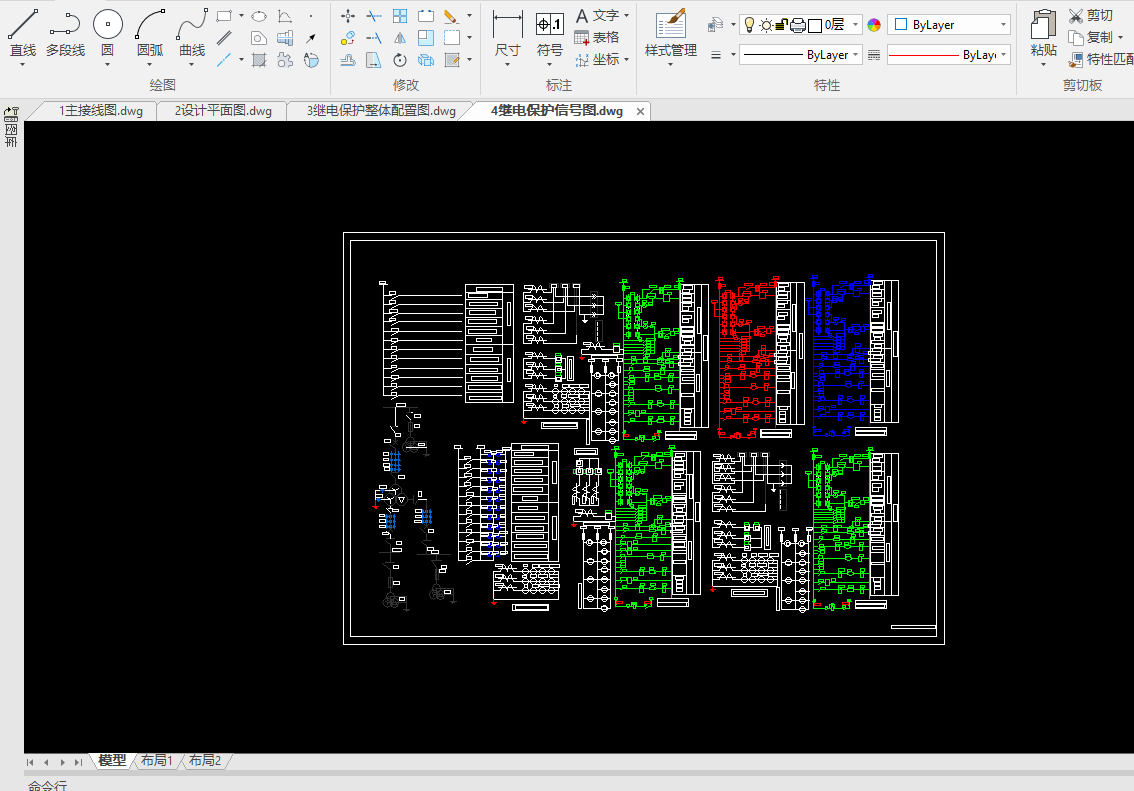Expand the 坐标 dropdown arrow
Image resolution: width=1134 pixels, height=791 pixels.
pyautogui.click(x=626, y=59)
